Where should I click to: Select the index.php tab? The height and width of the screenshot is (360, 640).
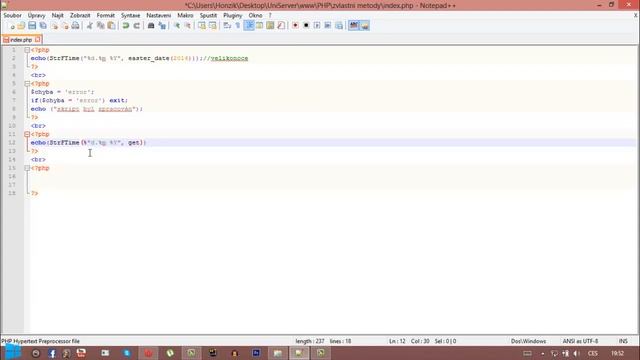21,40
